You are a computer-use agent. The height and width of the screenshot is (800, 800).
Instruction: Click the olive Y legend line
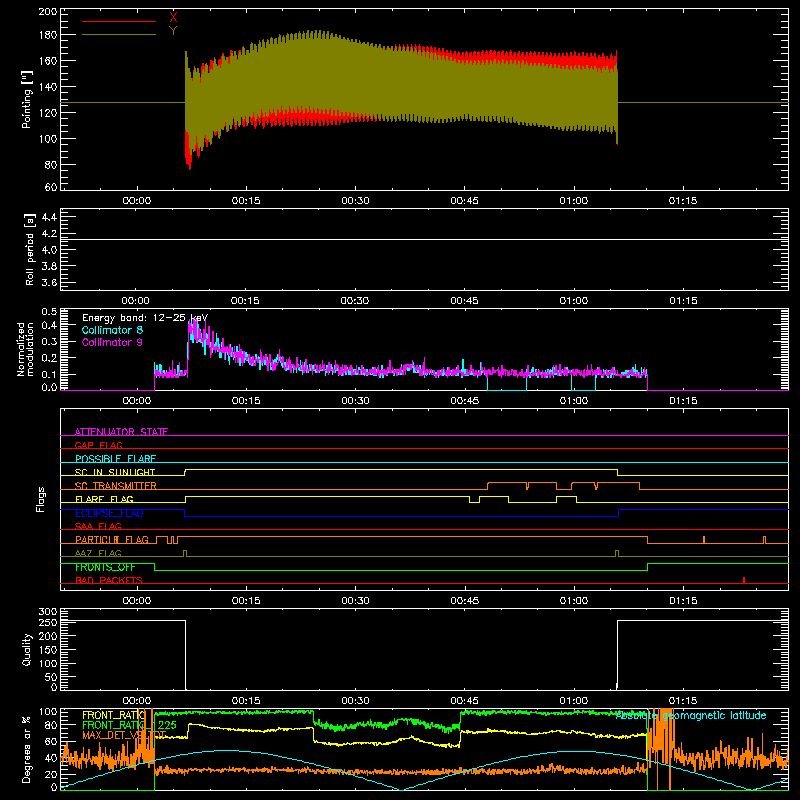tap(119, 35)
